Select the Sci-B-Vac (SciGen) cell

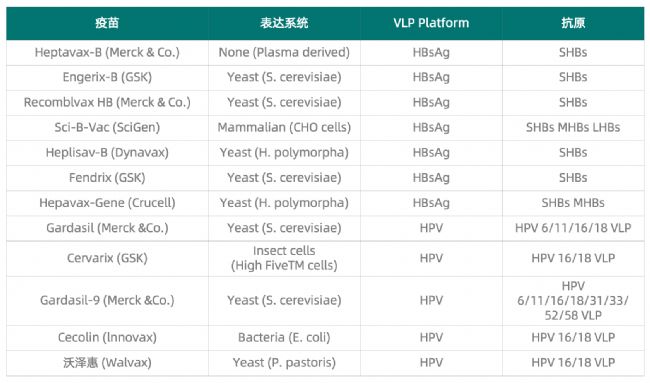coord(107,128)
